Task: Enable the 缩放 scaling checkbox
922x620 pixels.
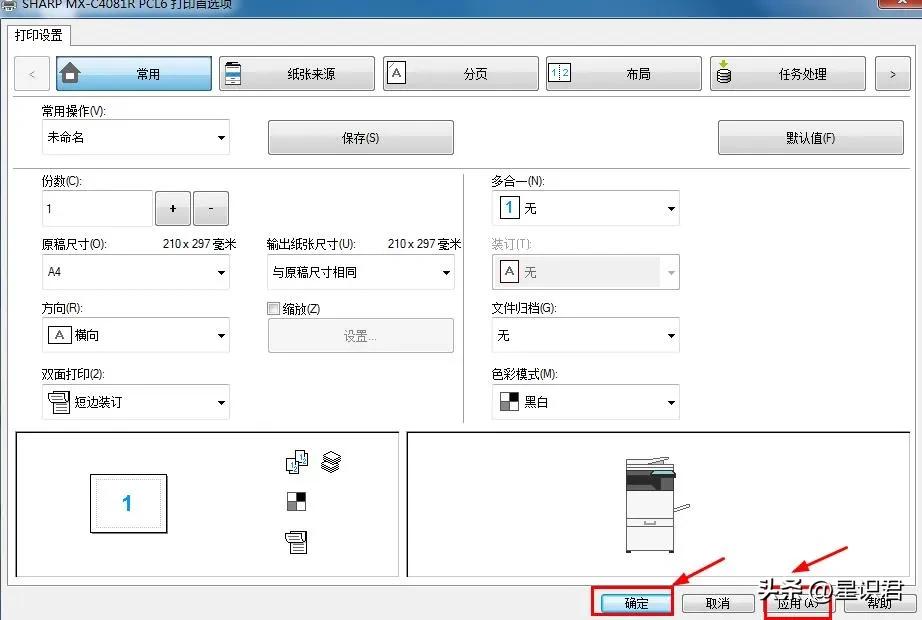Action: click(x=274, y=308)
